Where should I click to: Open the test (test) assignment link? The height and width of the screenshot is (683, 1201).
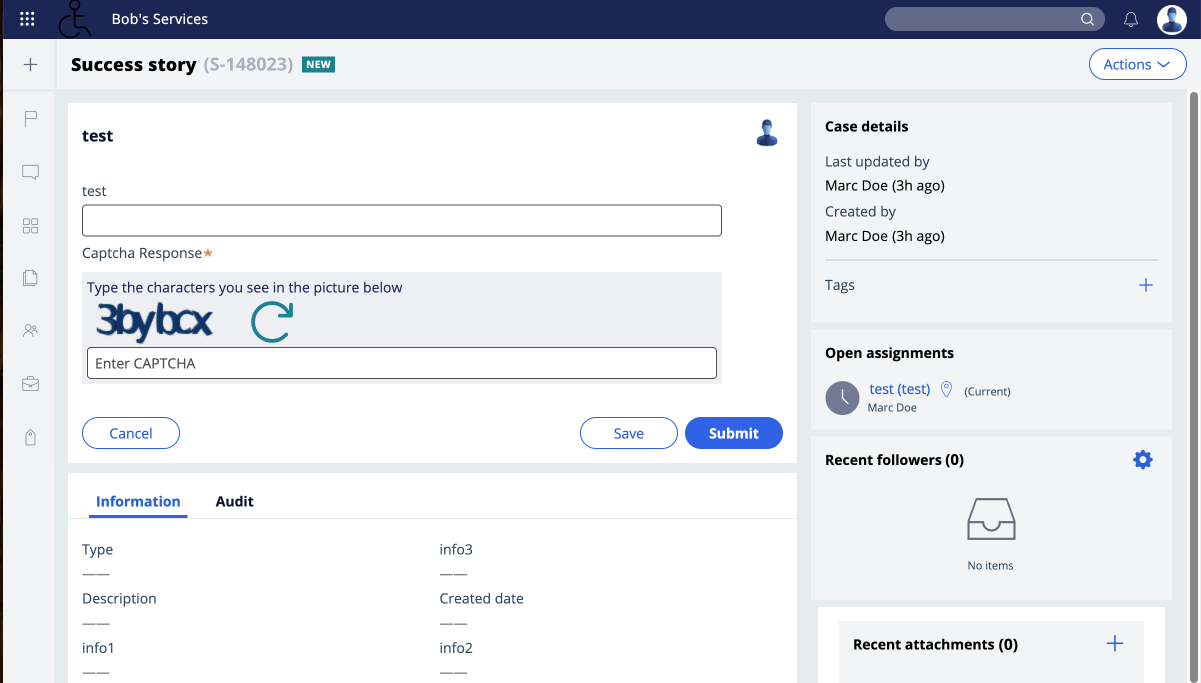[899, 389]
